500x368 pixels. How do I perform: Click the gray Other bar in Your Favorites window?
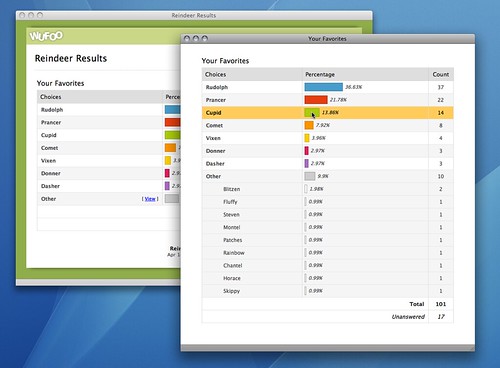[310, 176]
